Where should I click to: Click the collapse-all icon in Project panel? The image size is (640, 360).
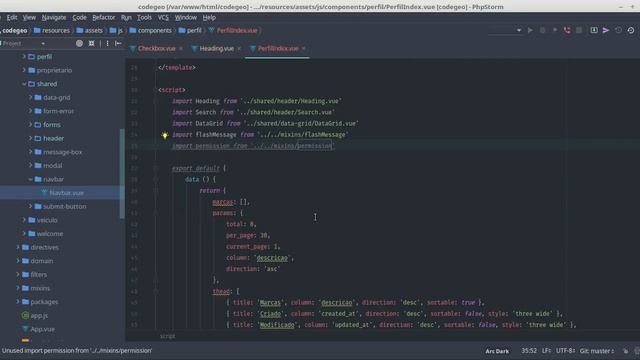(91, 43)
